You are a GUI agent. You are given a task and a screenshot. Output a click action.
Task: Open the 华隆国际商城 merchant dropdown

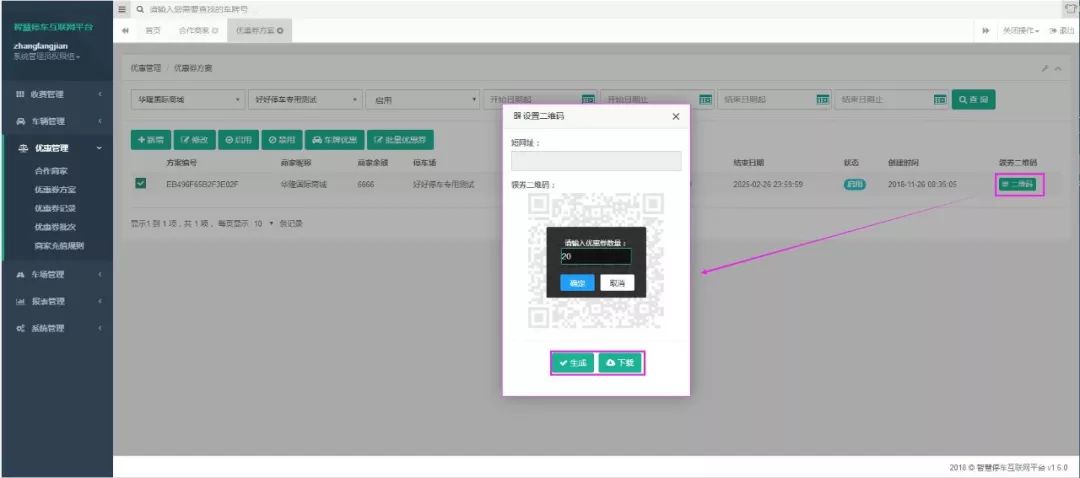188,100
